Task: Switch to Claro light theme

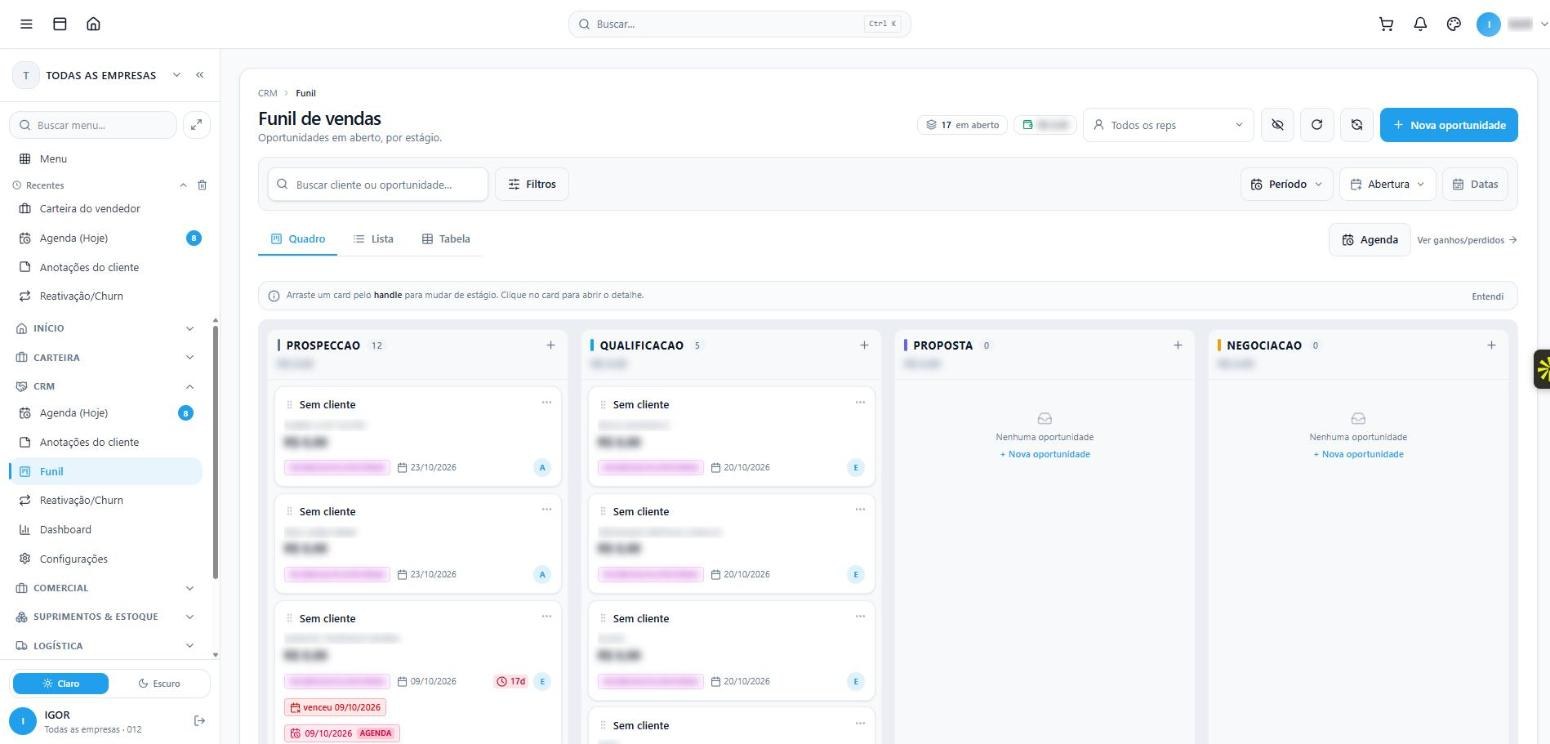Action: tap(61, 683)
